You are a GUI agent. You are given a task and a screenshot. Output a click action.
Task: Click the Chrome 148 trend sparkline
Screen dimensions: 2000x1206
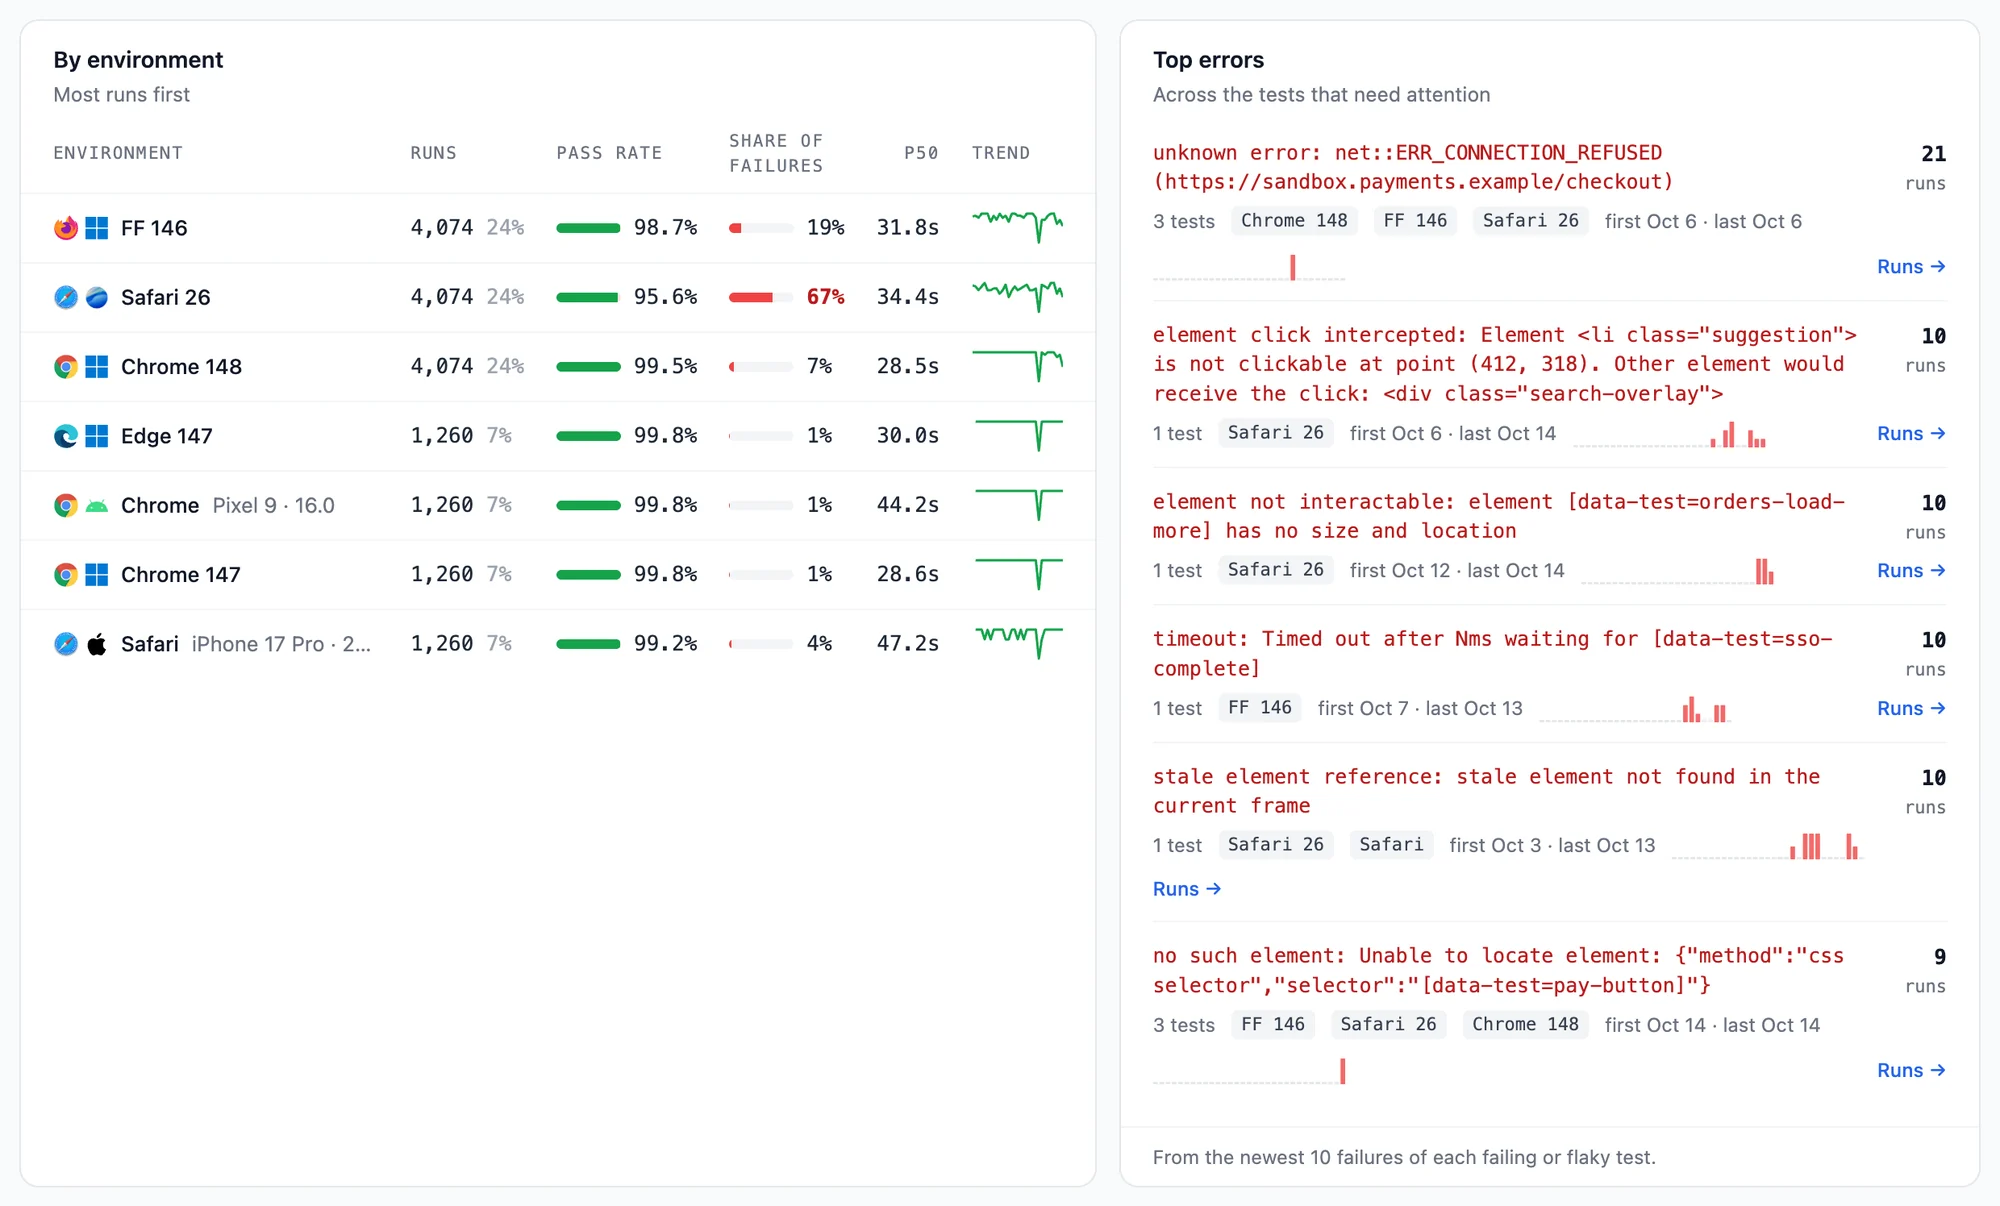[1018, 366]
